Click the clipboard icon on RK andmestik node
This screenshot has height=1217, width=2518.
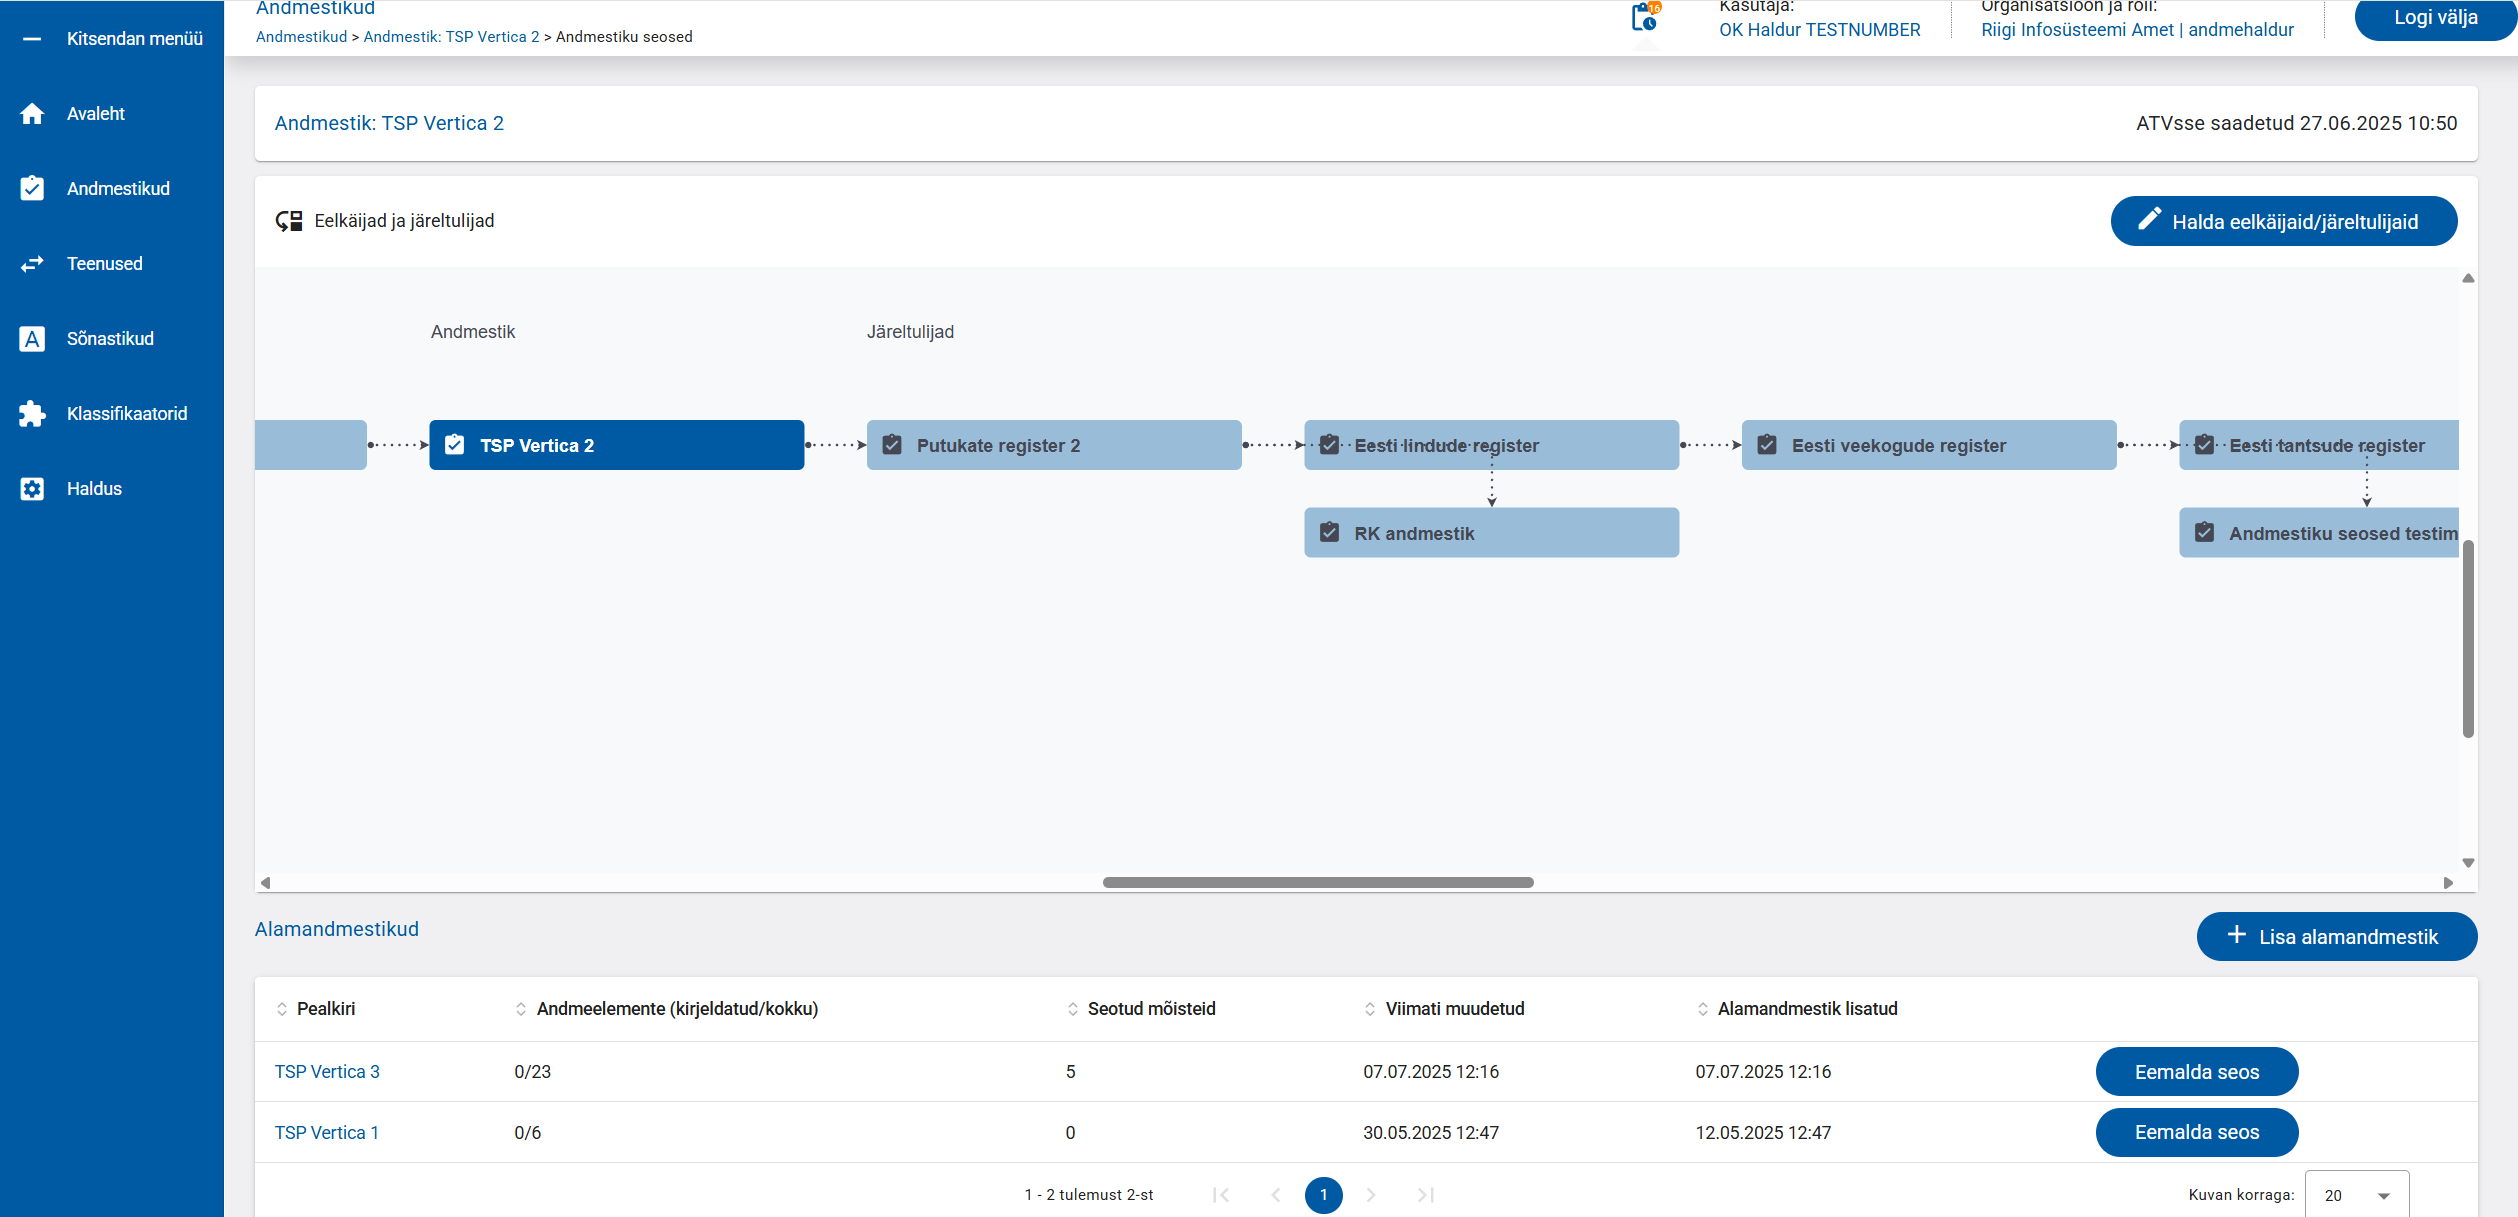[x=1329, y=533]
